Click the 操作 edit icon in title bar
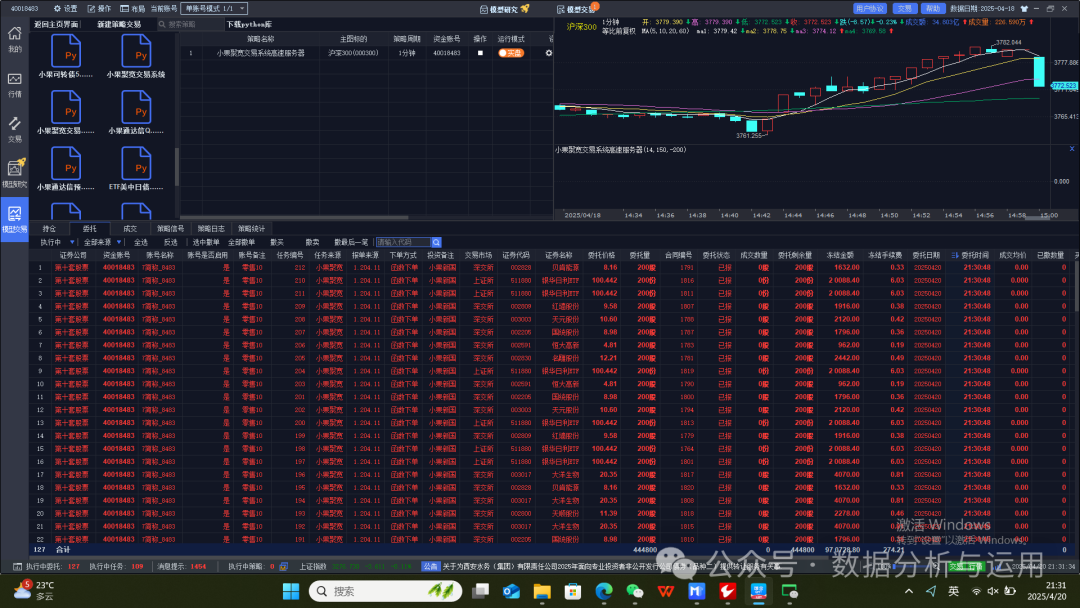The image size is (1080, 608). pos(99,9)
